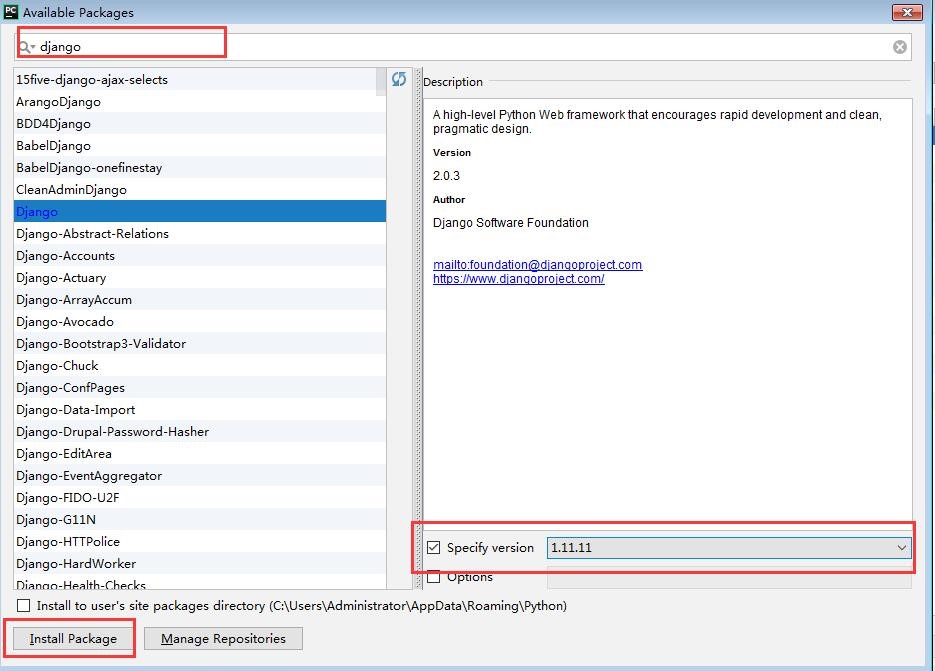Select the CleanAdminDjango package
Screen dimensions: 935x671
pos(200,190)
